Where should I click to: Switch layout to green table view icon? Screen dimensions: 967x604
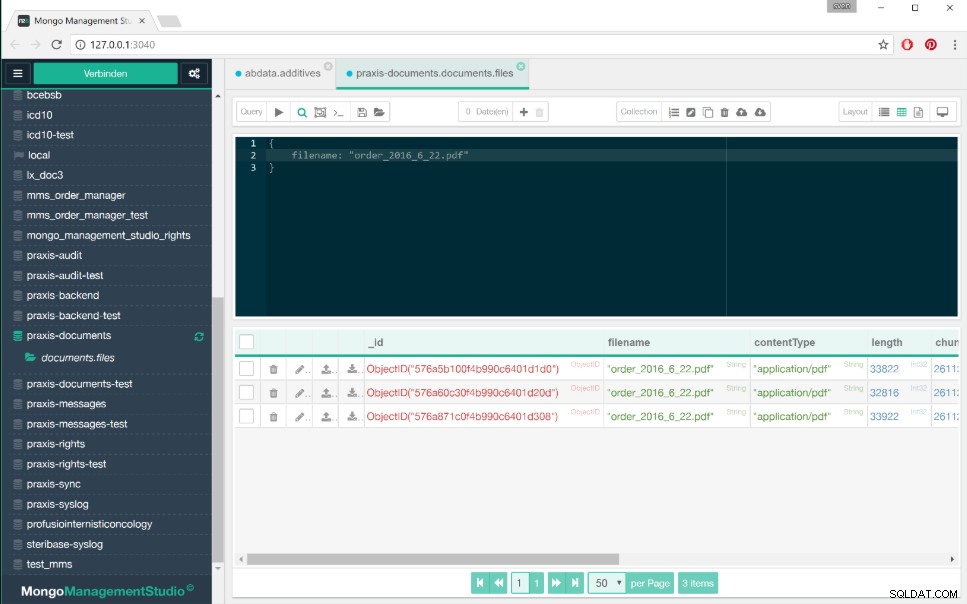point(902,112)
